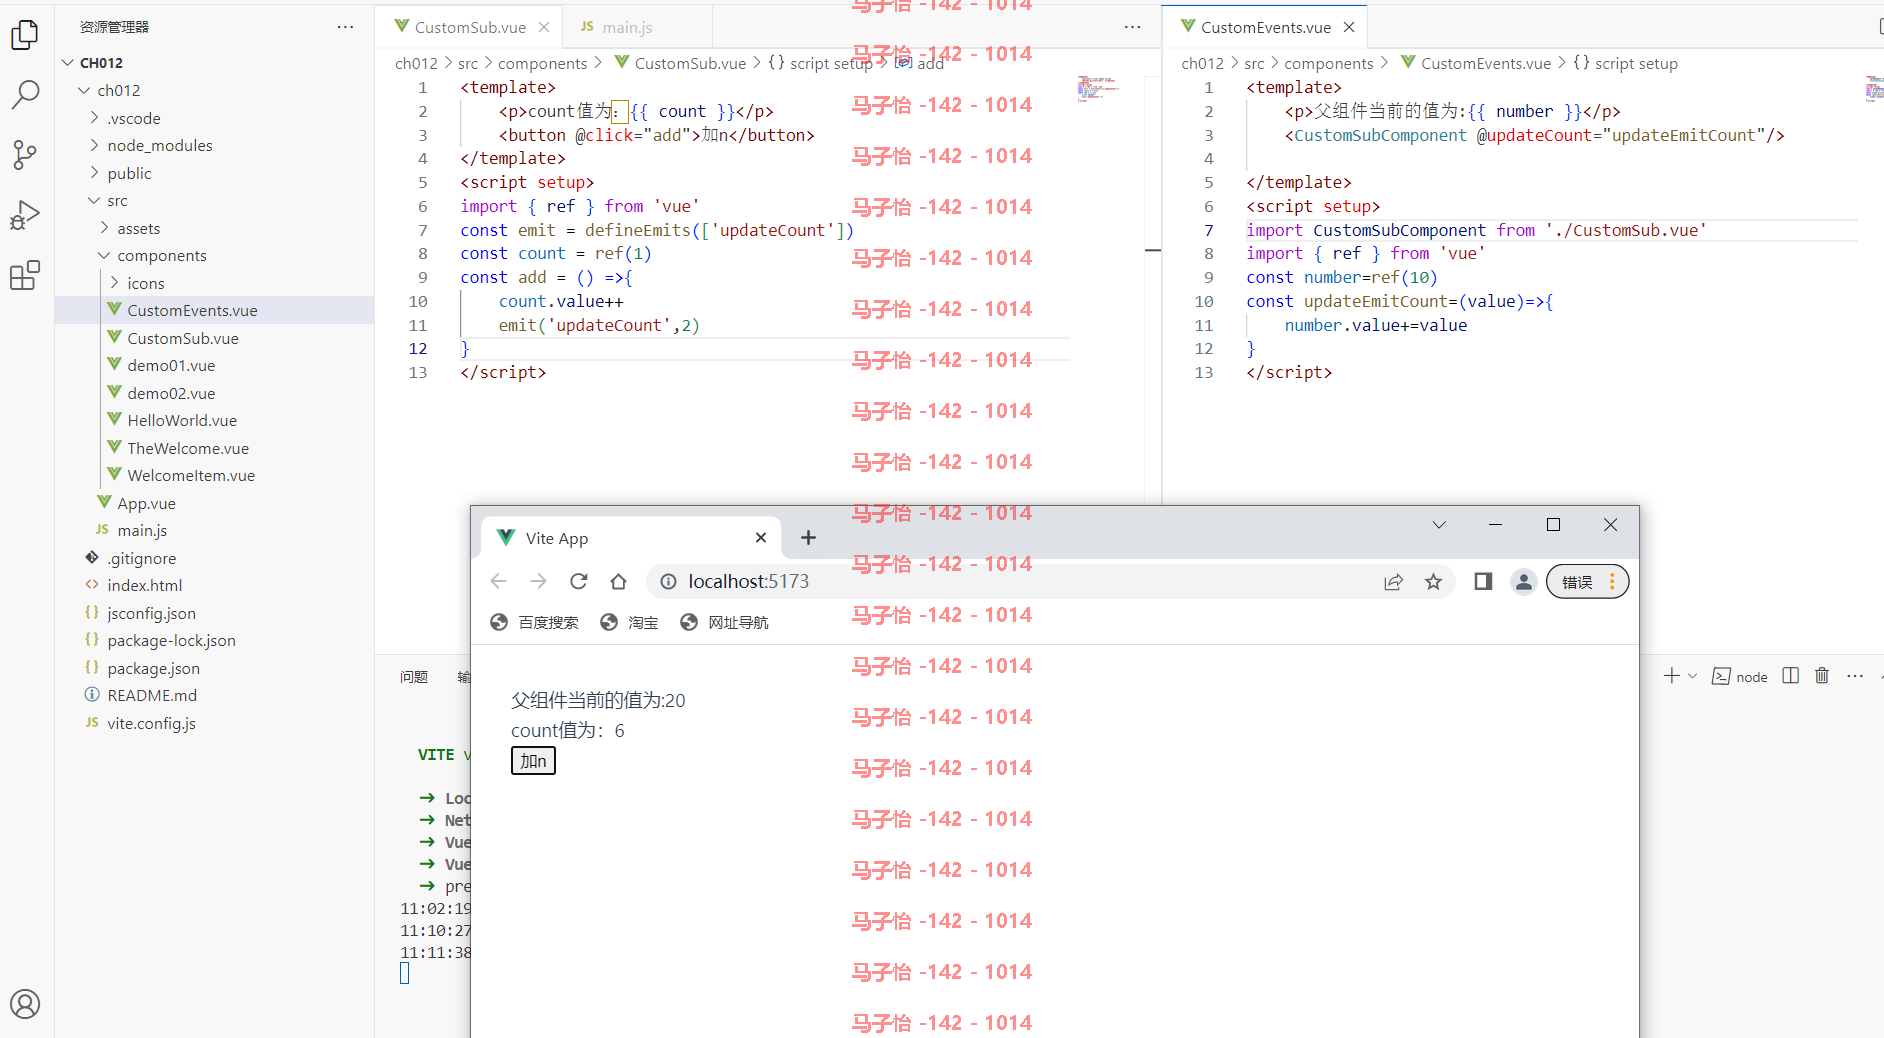This screenshot has width=1884, height=1038.
Task: Open the 问题 panel tab
Action: coord(414,677)
